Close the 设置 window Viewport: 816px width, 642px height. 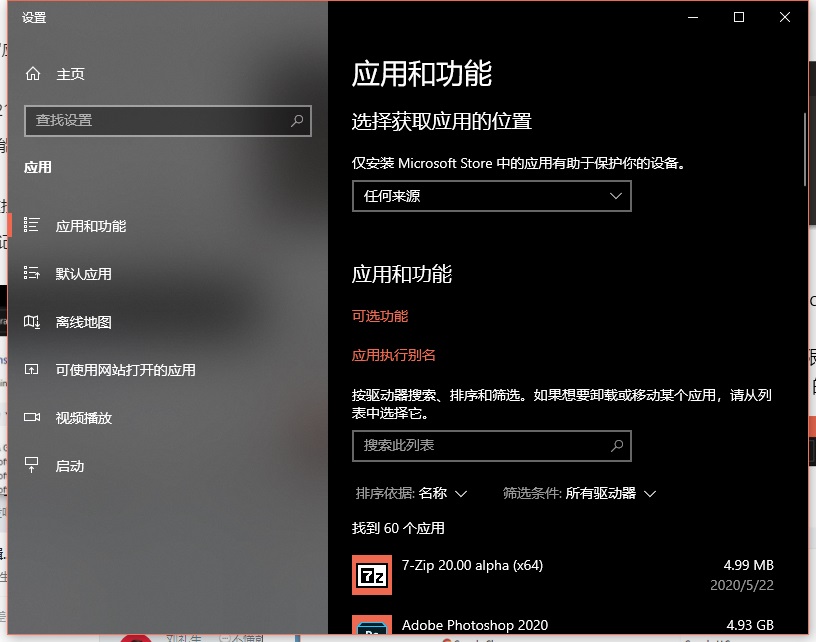pyautogui.click(x=785, y=17)
